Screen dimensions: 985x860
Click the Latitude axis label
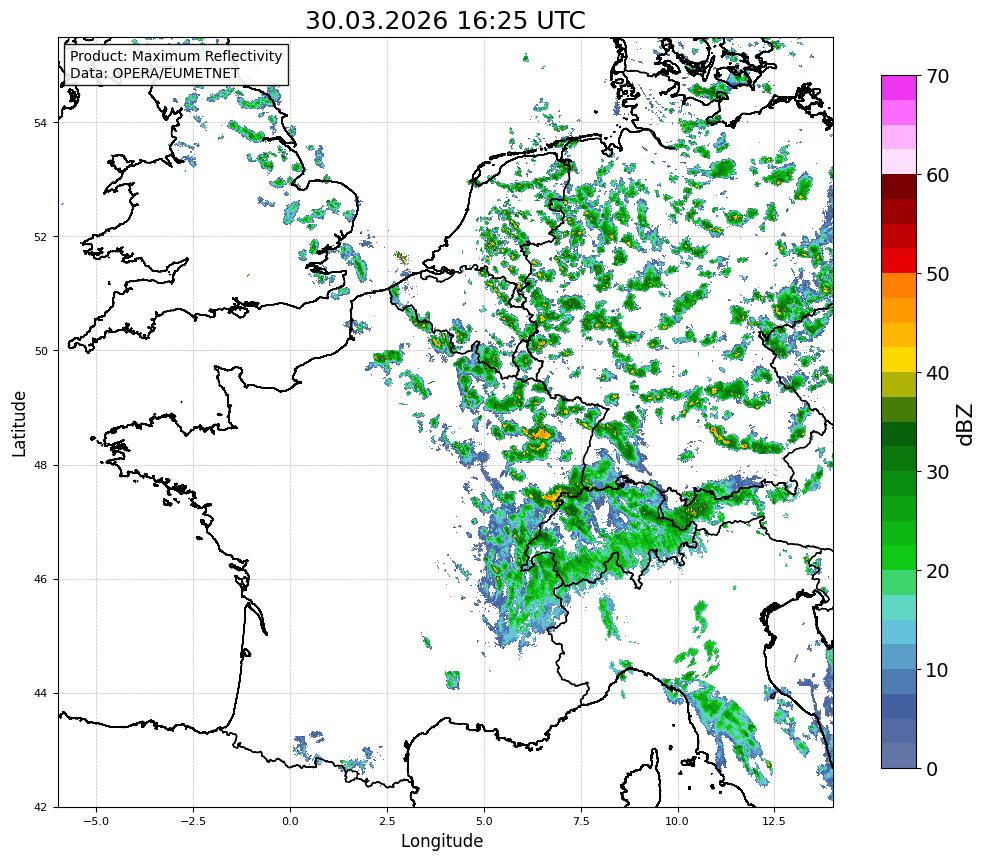[19, 423]
